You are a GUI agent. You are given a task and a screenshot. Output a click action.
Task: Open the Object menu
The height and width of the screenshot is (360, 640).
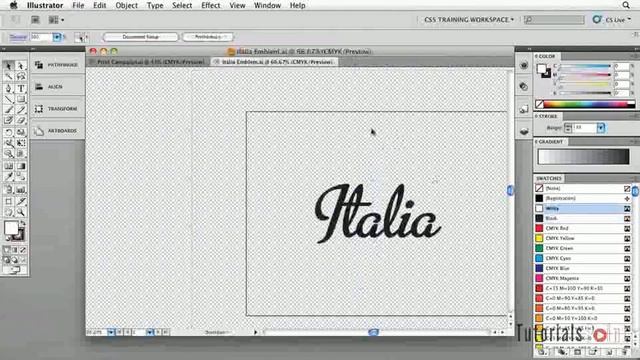click(x=127, y=5)
